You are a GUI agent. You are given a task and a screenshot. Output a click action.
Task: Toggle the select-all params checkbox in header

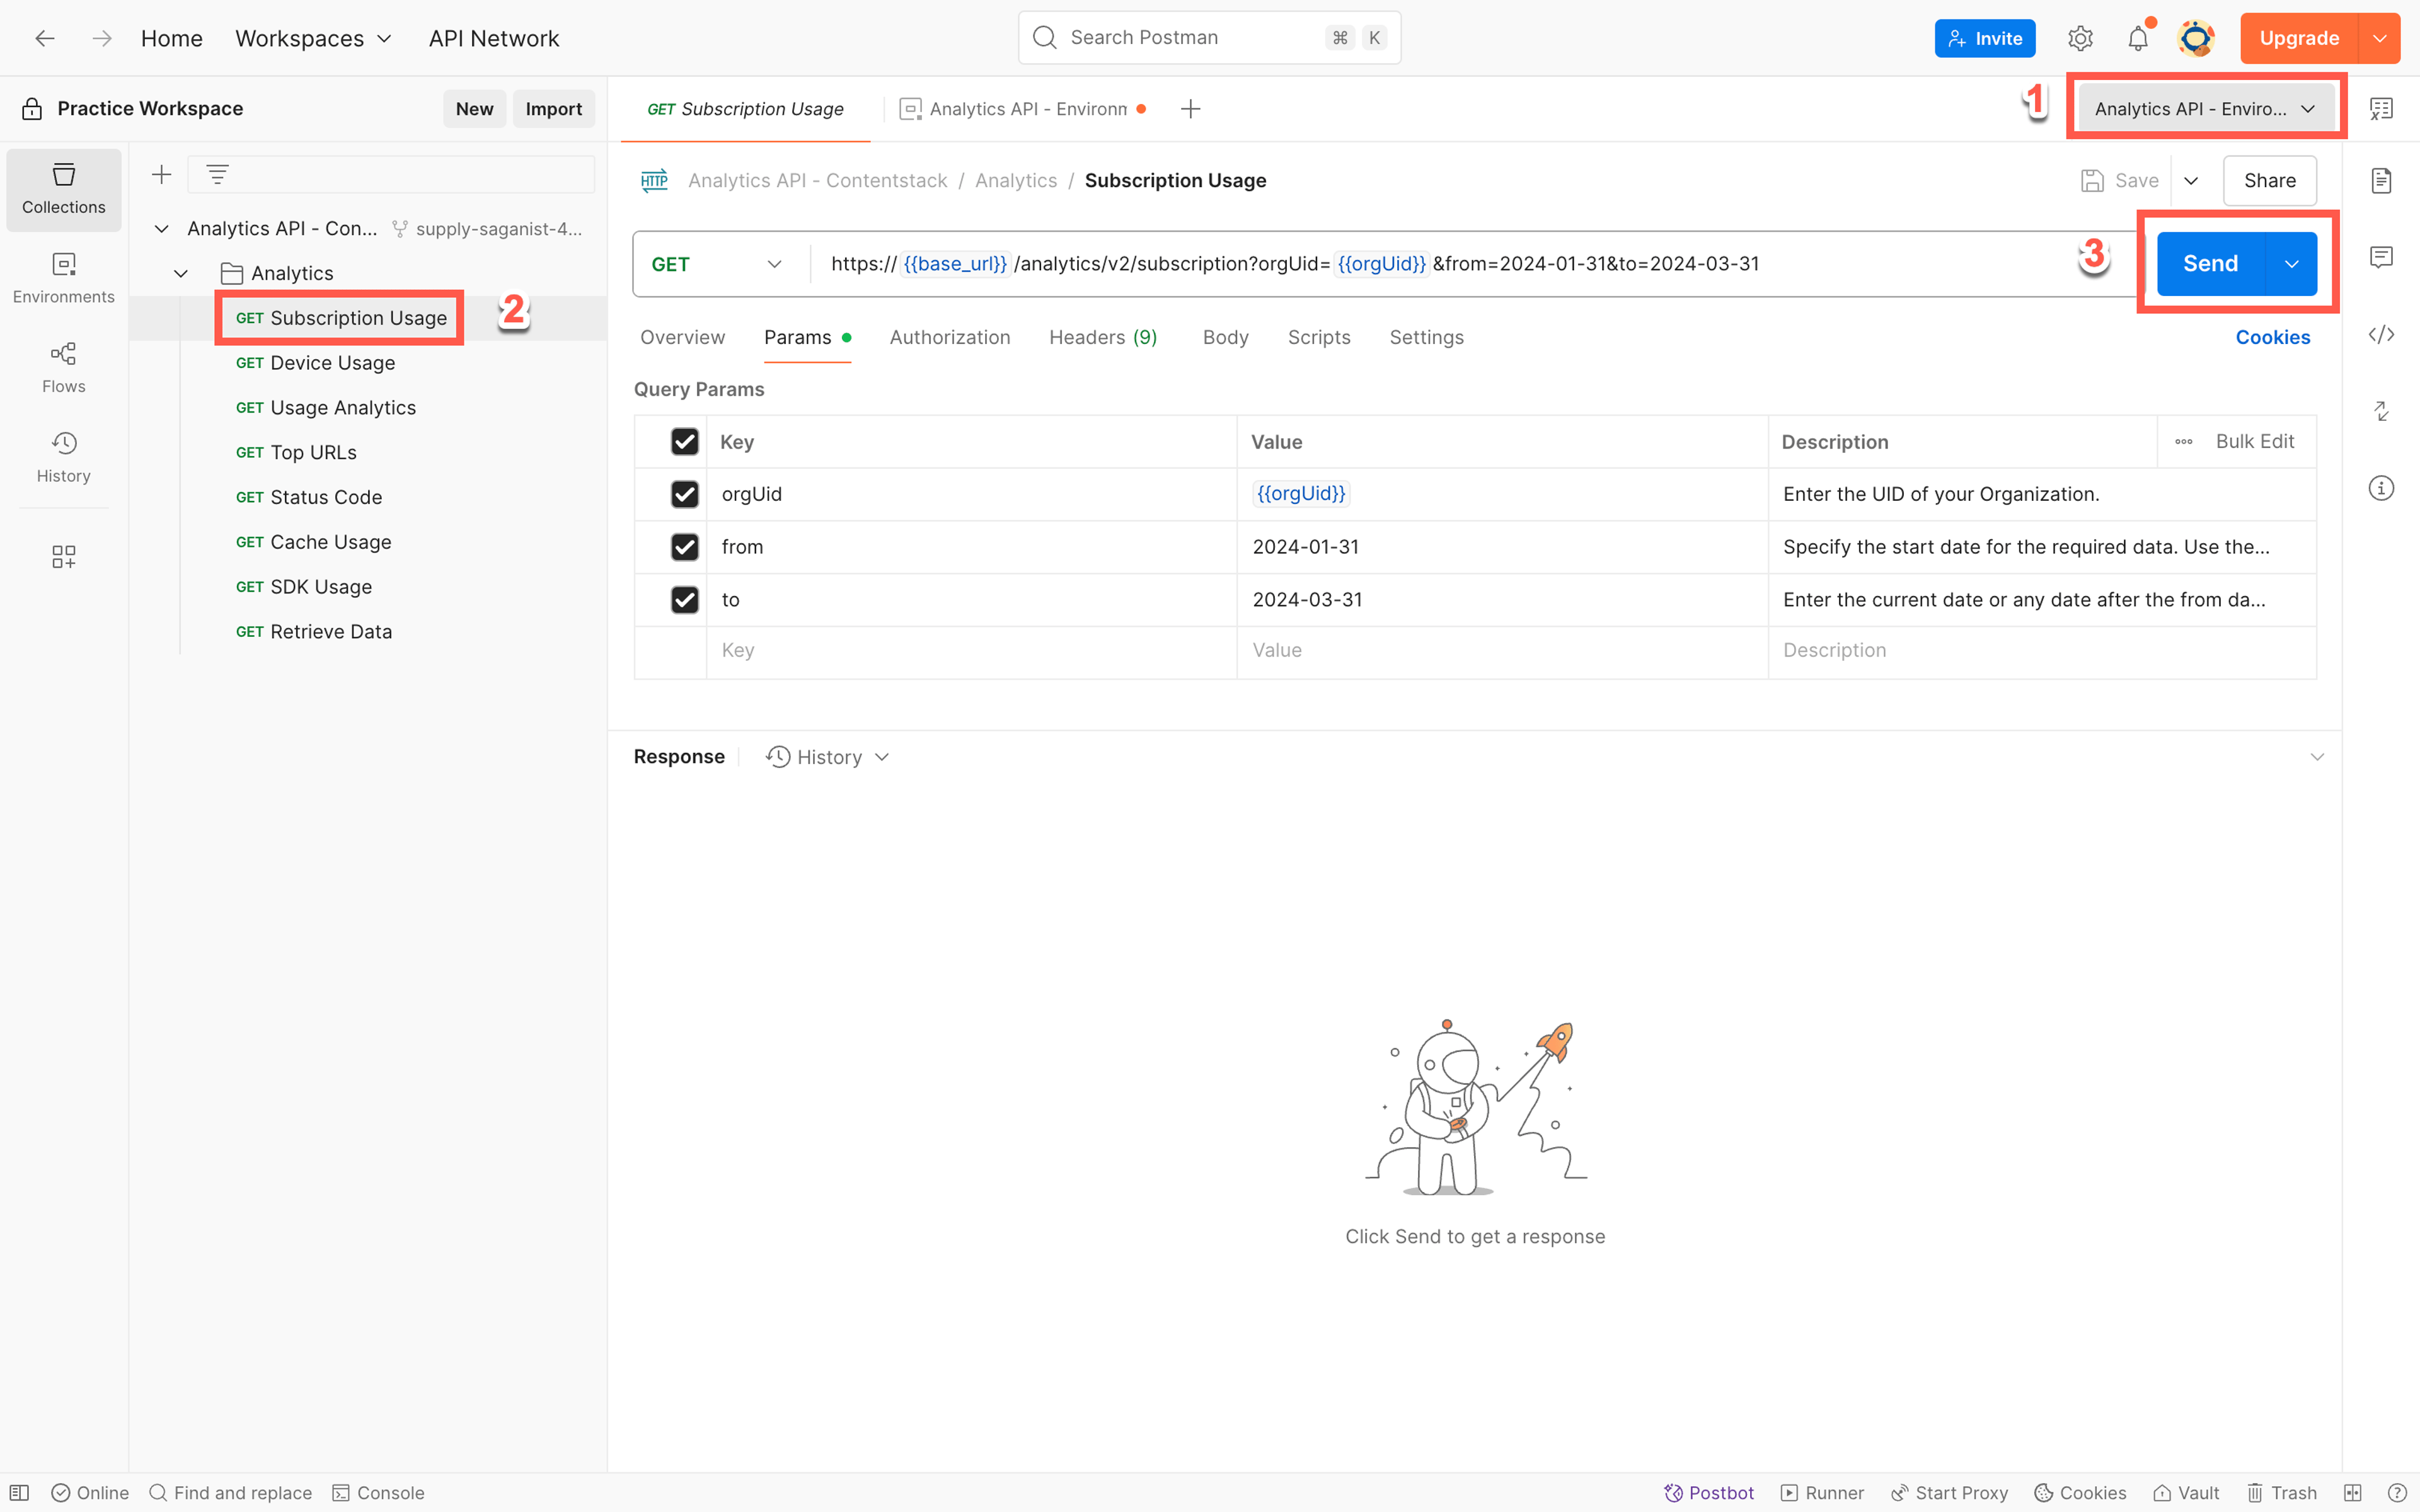[685, 442]
